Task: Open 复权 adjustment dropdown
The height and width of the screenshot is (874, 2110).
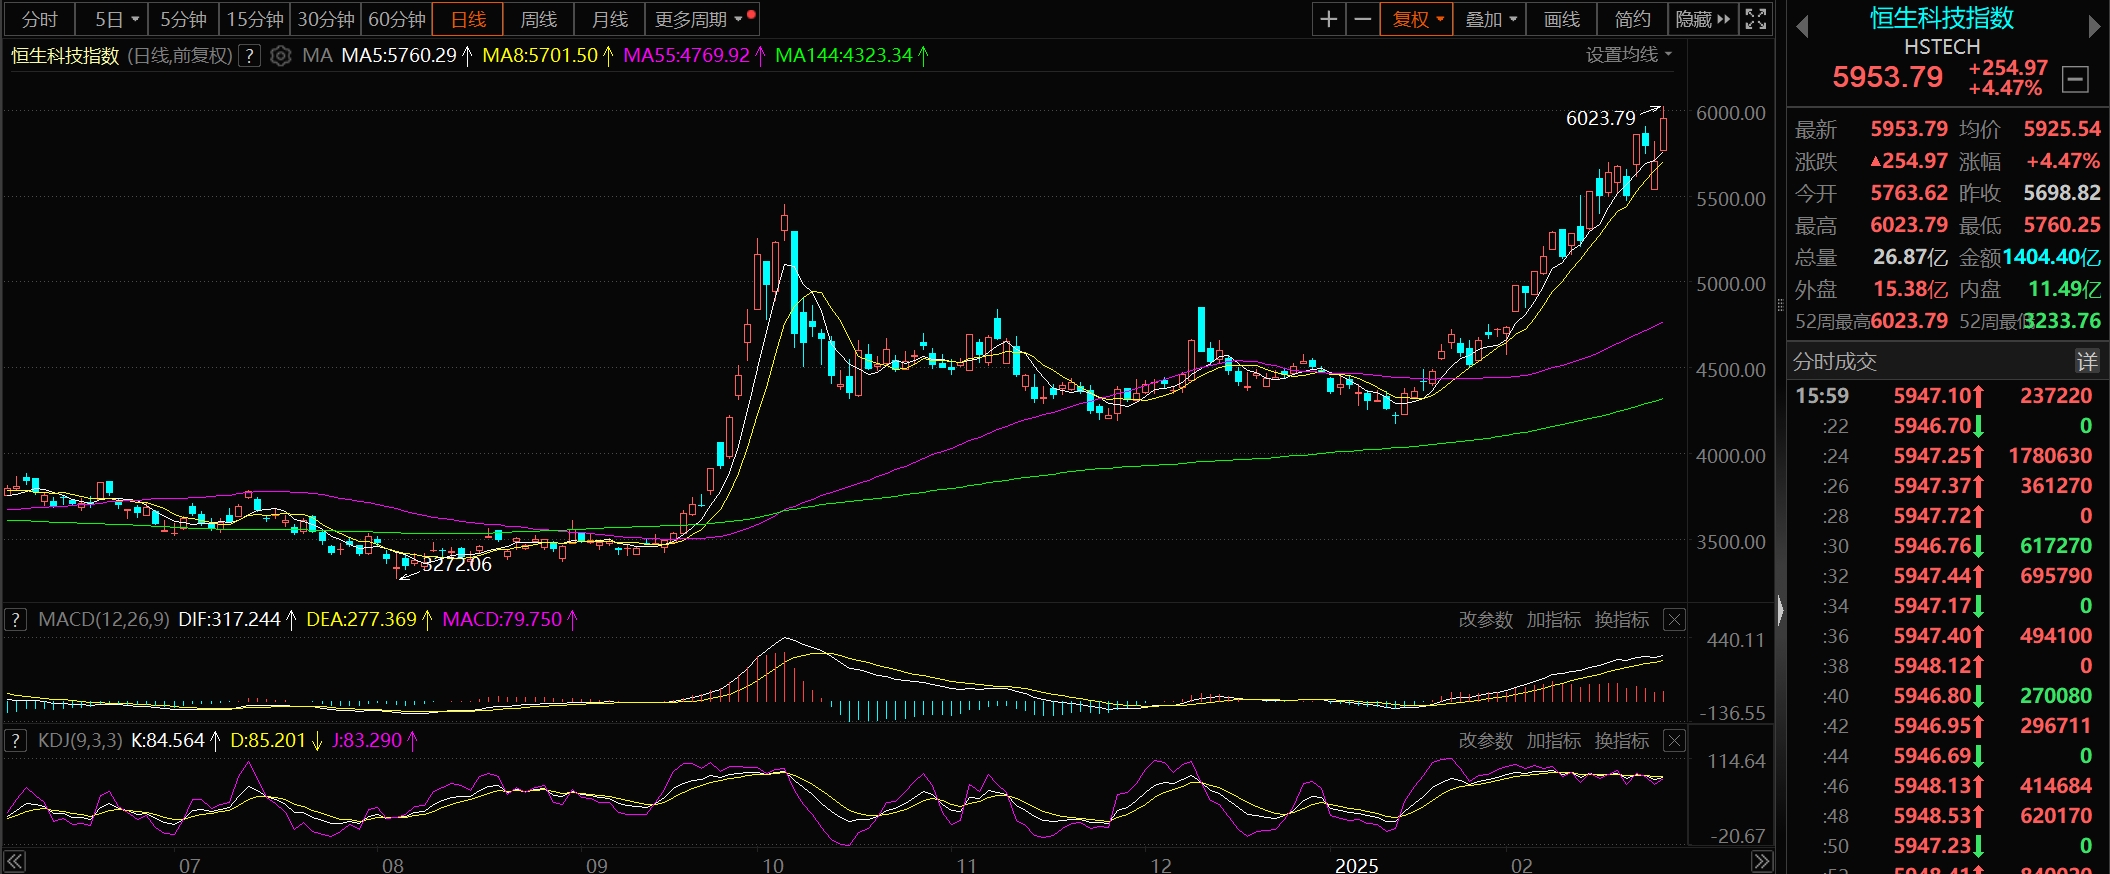Action: (x=1416, y=19)
